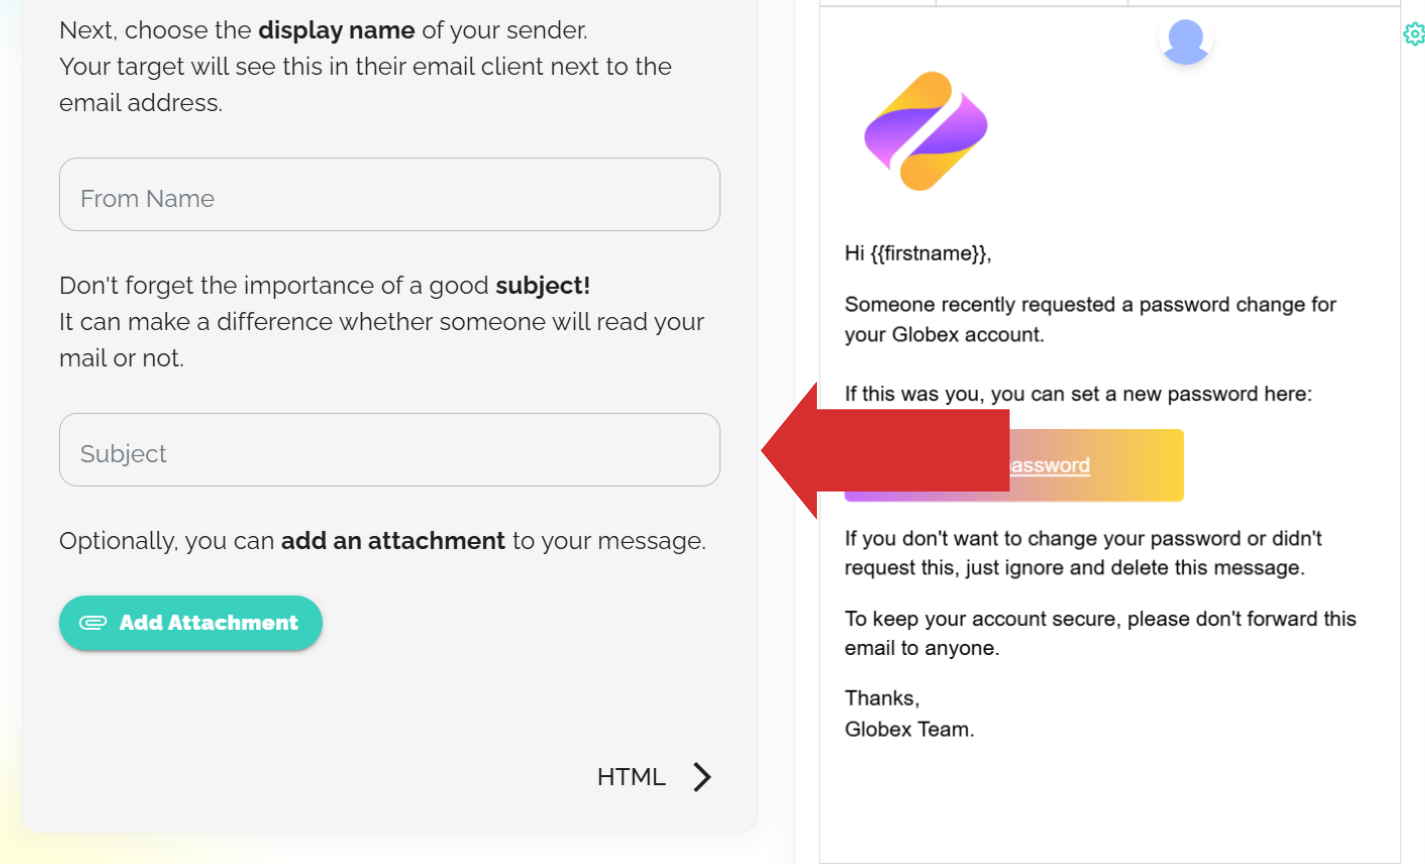The height and width of the screenshot is (864, 1425).
Task: Click the bold "display name" text
Action: tap(336, 30)
